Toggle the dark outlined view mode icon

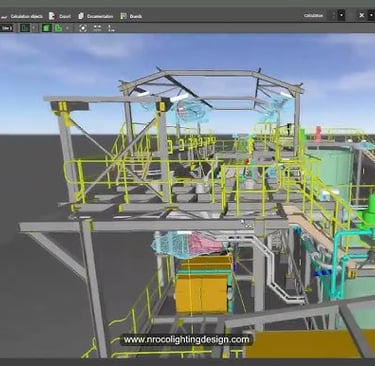(x=25, y=28)
